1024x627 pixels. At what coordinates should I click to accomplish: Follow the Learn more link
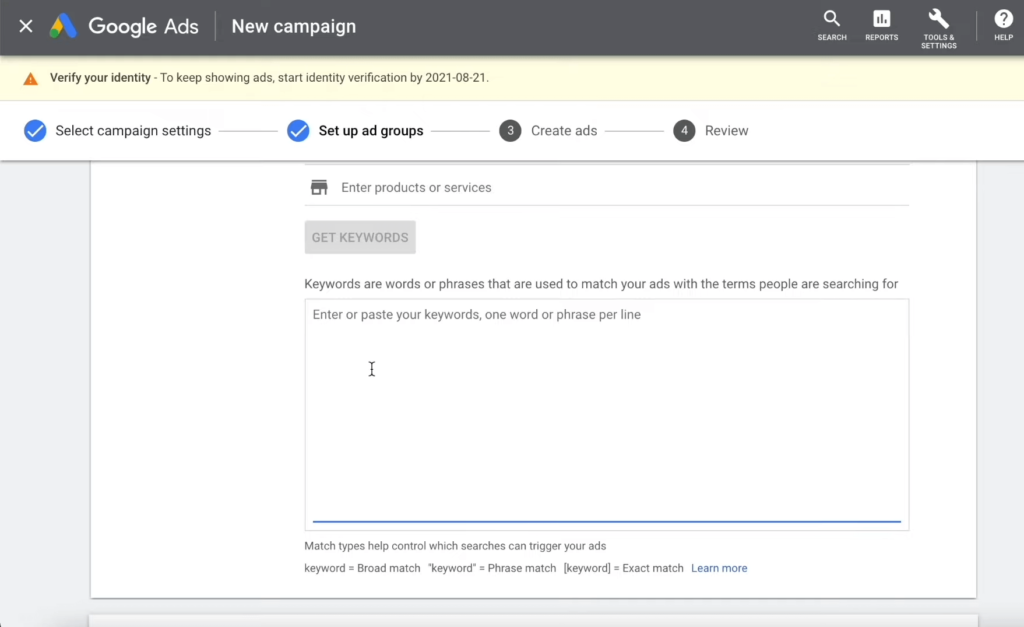point(719,568)
